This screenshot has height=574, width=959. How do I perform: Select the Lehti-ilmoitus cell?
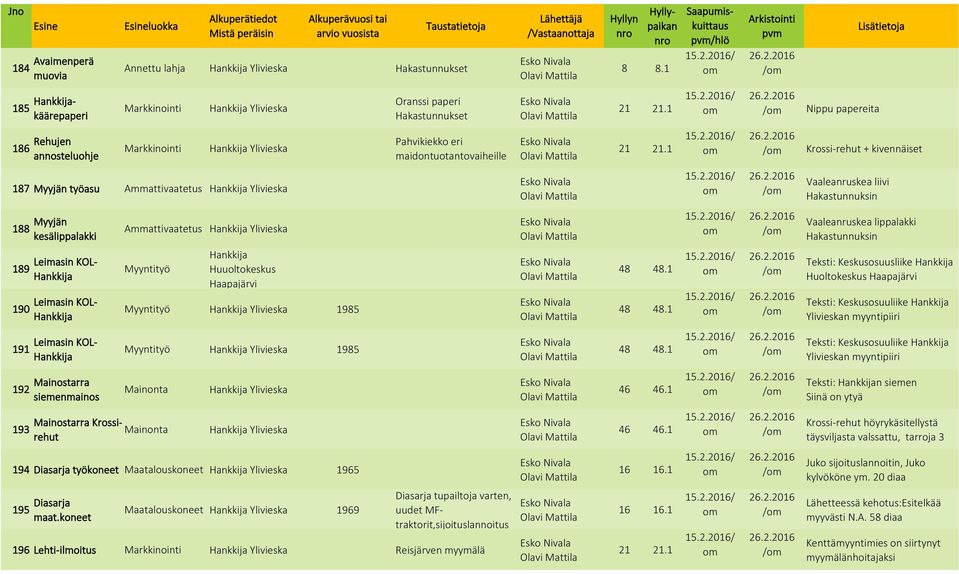pyautogui.click(x=64, y=550)
